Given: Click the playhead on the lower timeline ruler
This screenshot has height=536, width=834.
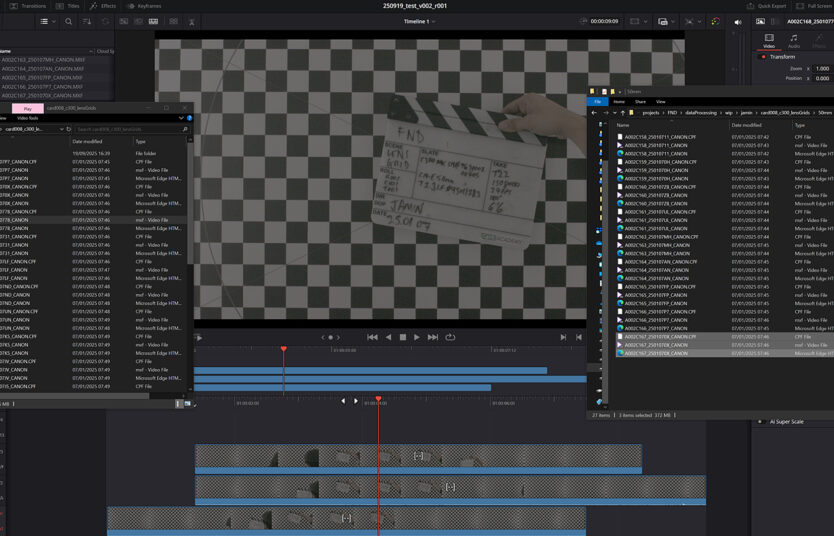Looking at the screenshot, I should point(378,399).
